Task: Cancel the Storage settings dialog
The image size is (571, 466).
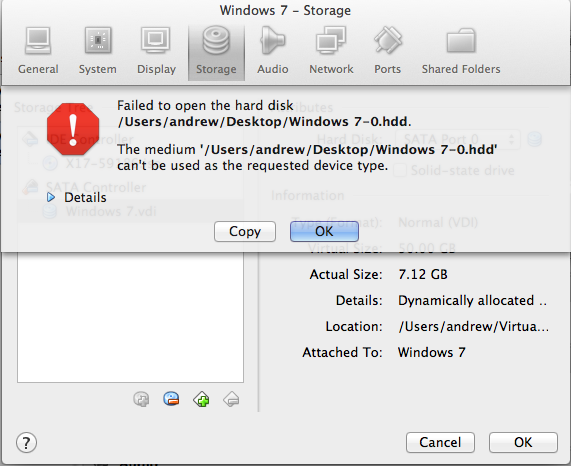Action: click(x=440, y=442)
